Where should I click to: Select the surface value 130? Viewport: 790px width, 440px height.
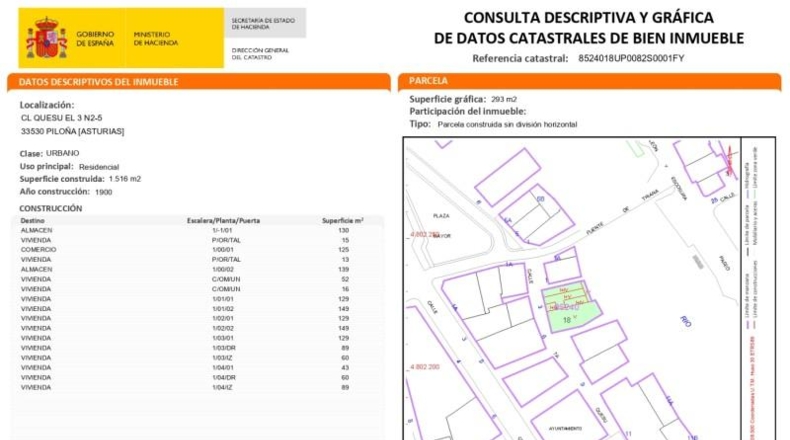tap(344, 230)
